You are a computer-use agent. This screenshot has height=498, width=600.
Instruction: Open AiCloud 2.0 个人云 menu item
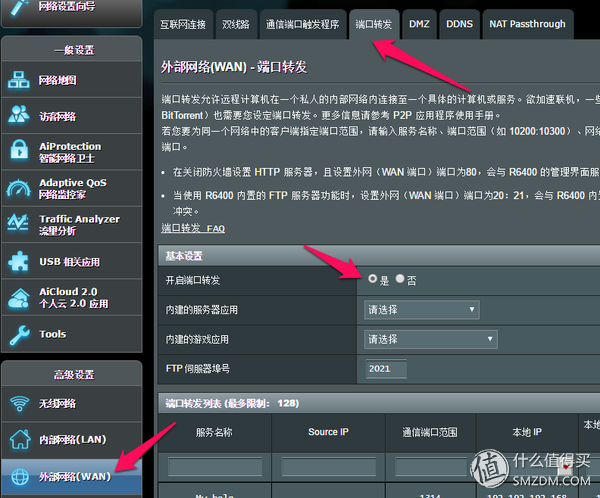coord(72,297)
